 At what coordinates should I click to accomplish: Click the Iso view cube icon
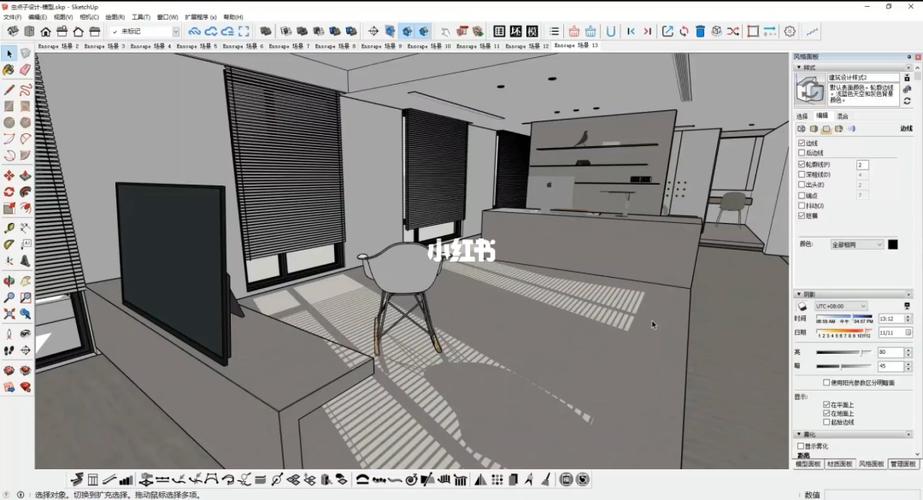12,31
